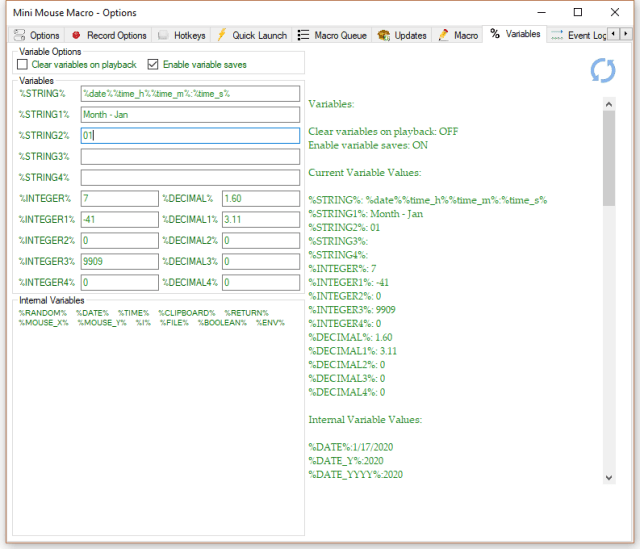
Task: Switch to the Options tab
Action: pos(37,35)
